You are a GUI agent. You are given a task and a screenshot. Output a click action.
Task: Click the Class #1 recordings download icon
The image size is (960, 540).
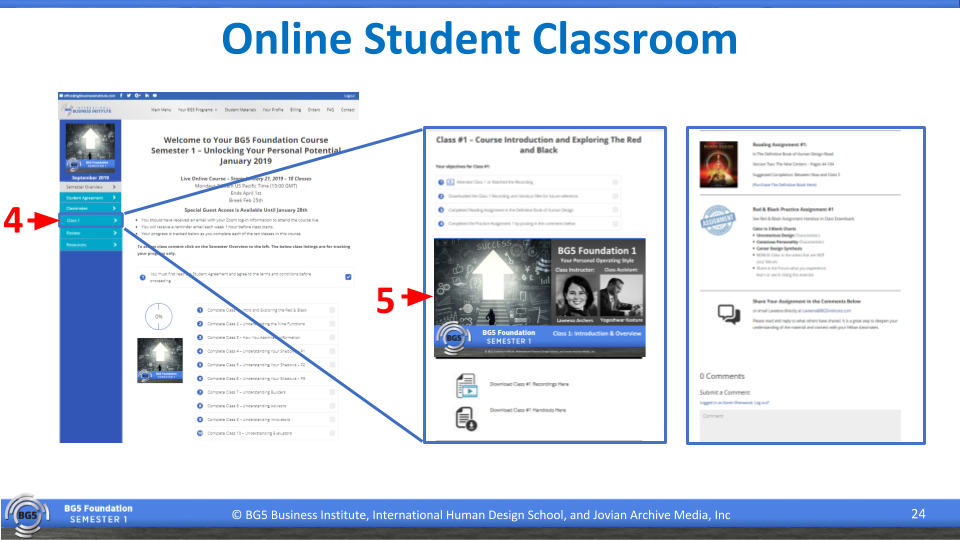pos(467,386)
